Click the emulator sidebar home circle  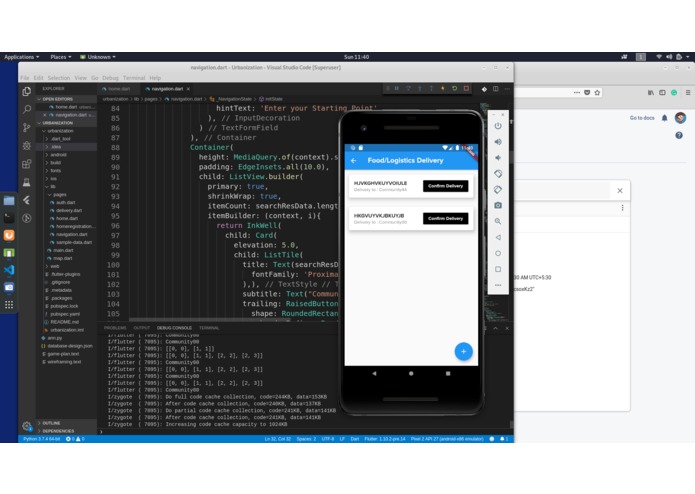point(498,253)
